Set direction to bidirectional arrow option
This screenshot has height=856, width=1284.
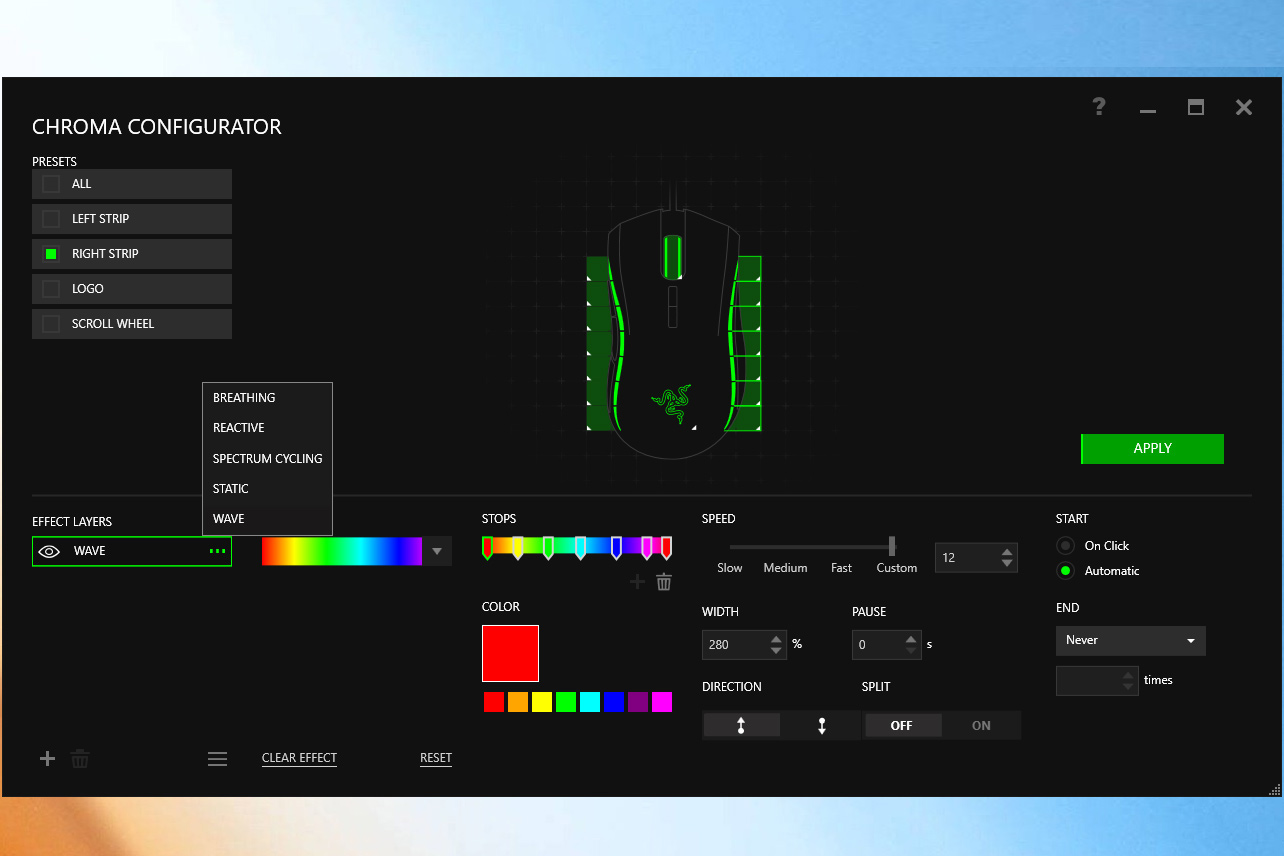[x=741, y=725]
